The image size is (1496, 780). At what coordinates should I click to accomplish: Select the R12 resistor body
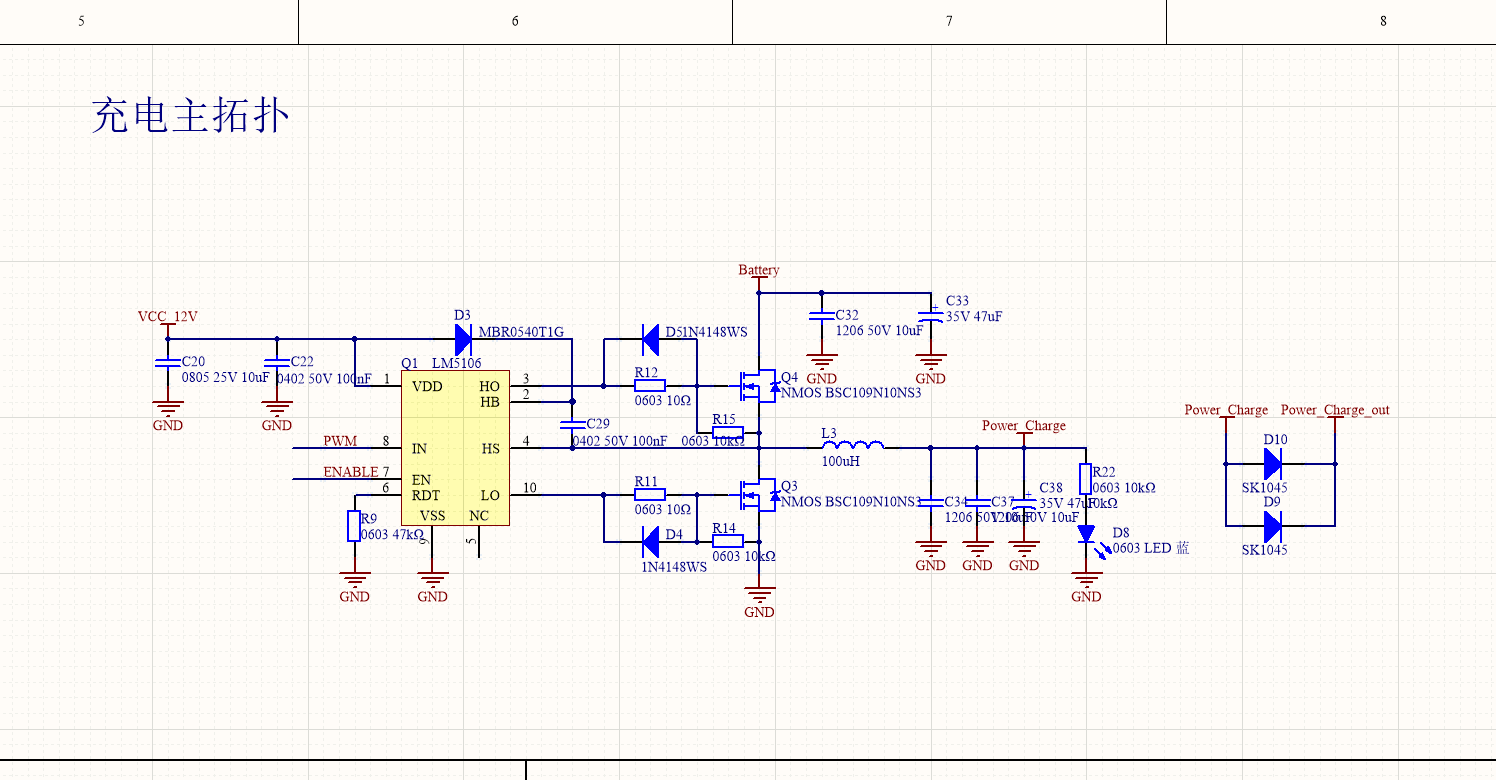click(650, 385)
